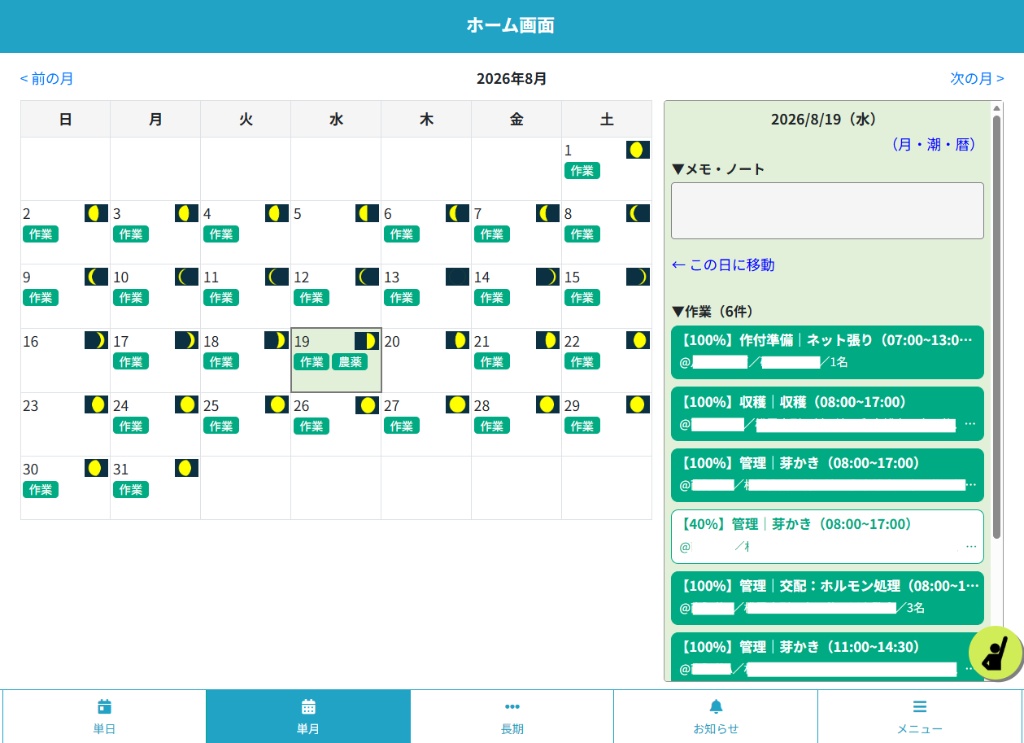
Task: Click the moon phase icon on August 13
Action: click(457, 277)
